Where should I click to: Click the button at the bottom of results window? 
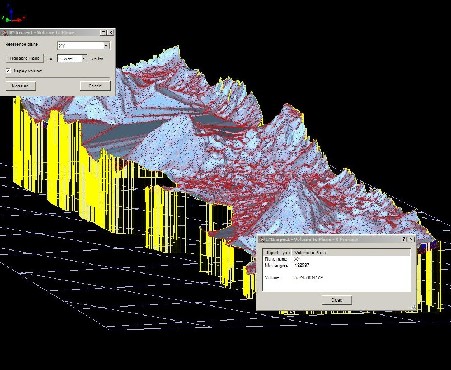337,300
